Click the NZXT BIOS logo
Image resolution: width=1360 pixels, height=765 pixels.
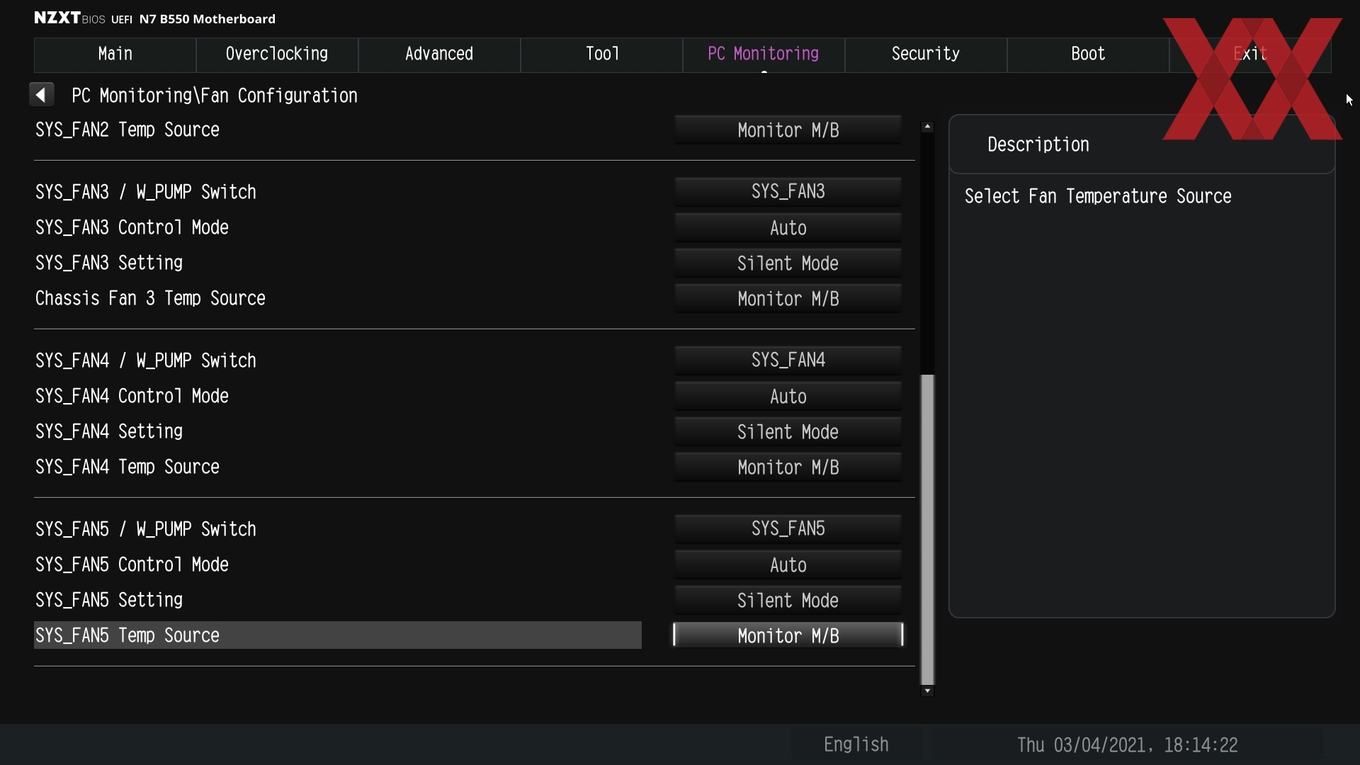click(x=69, y=18)
